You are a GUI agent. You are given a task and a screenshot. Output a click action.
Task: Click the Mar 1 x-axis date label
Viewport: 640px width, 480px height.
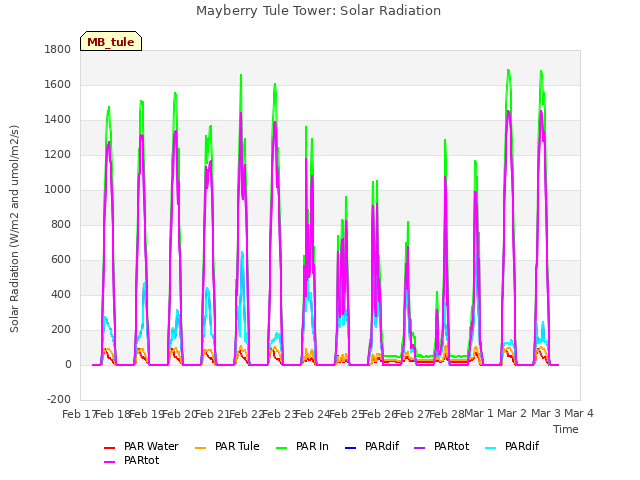point(479,413)
